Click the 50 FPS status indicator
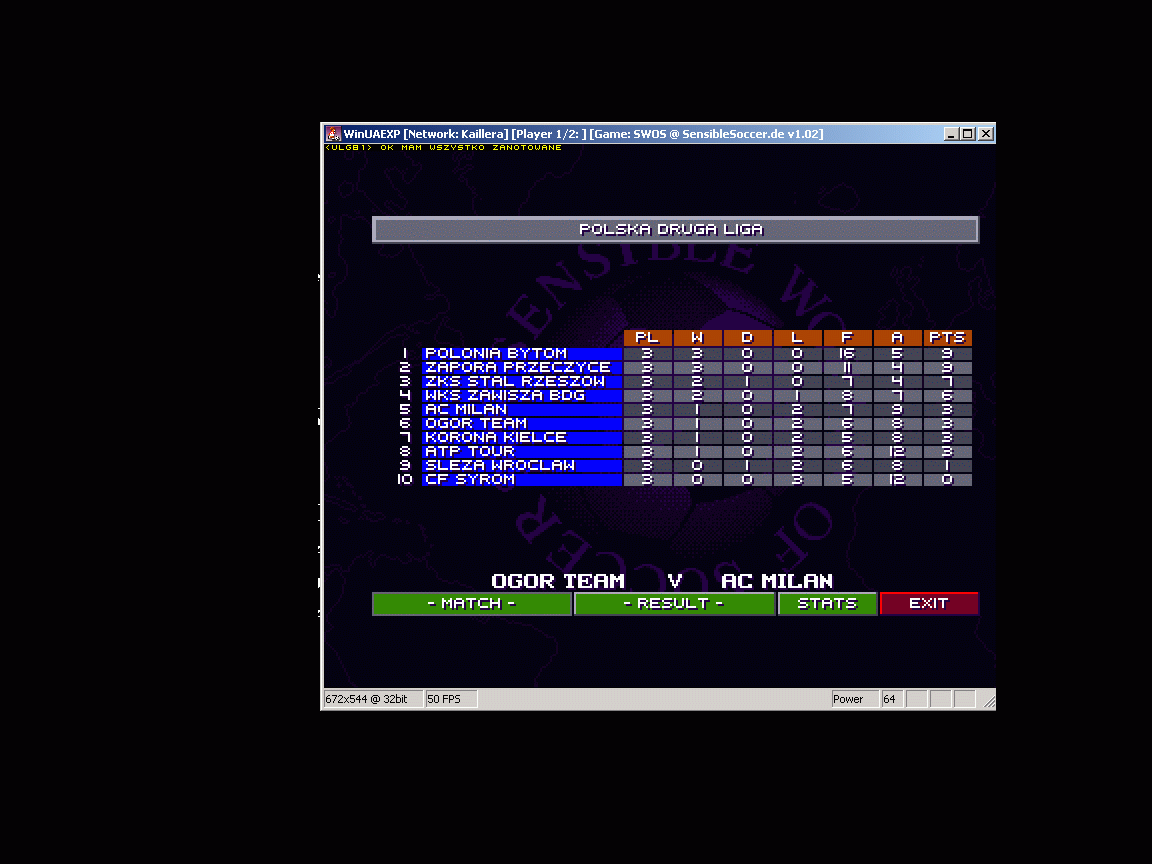1152x864 pixels. point(451,699)
